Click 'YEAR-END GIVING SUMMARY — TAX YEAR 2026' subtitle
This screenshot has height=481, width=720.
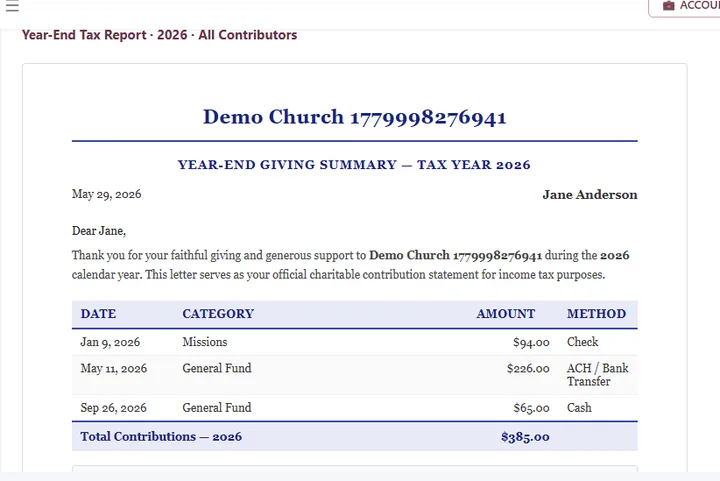[x=354, y=165]
